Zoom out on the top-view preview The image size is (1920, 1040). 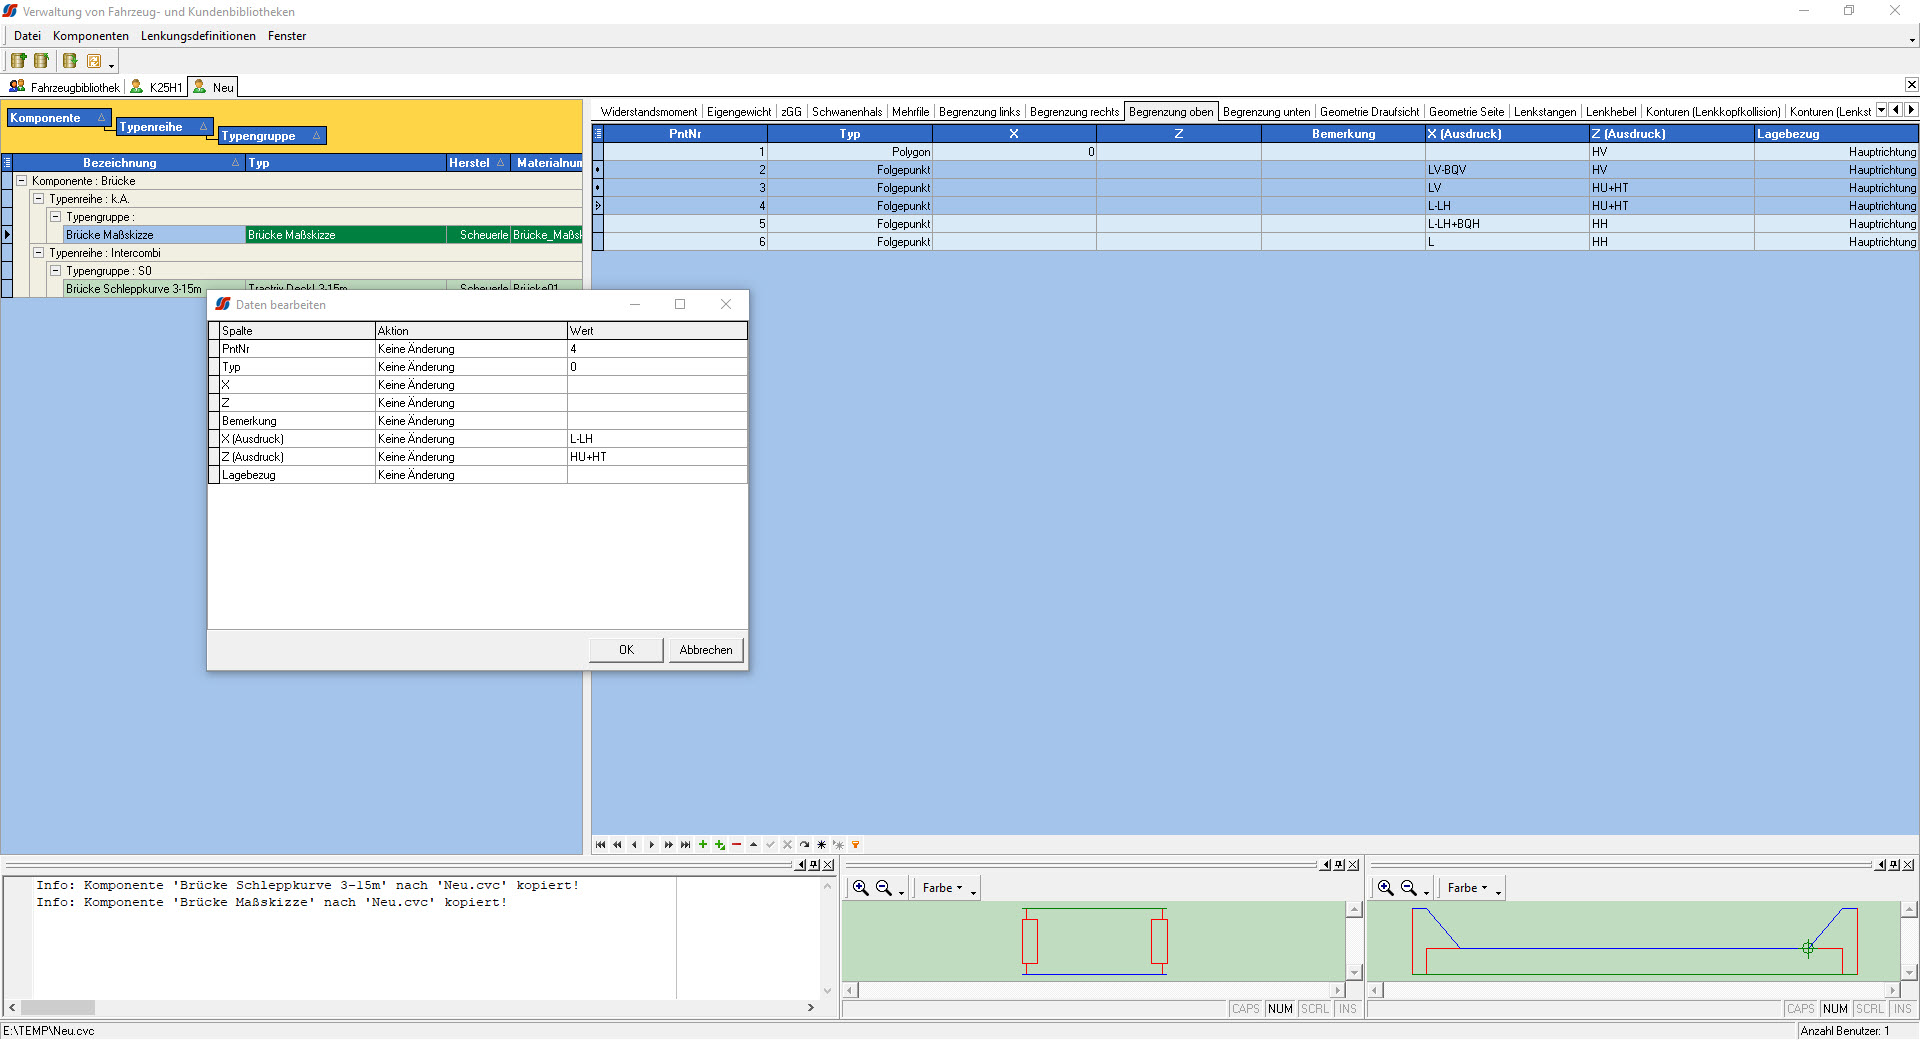coord(884,888)
